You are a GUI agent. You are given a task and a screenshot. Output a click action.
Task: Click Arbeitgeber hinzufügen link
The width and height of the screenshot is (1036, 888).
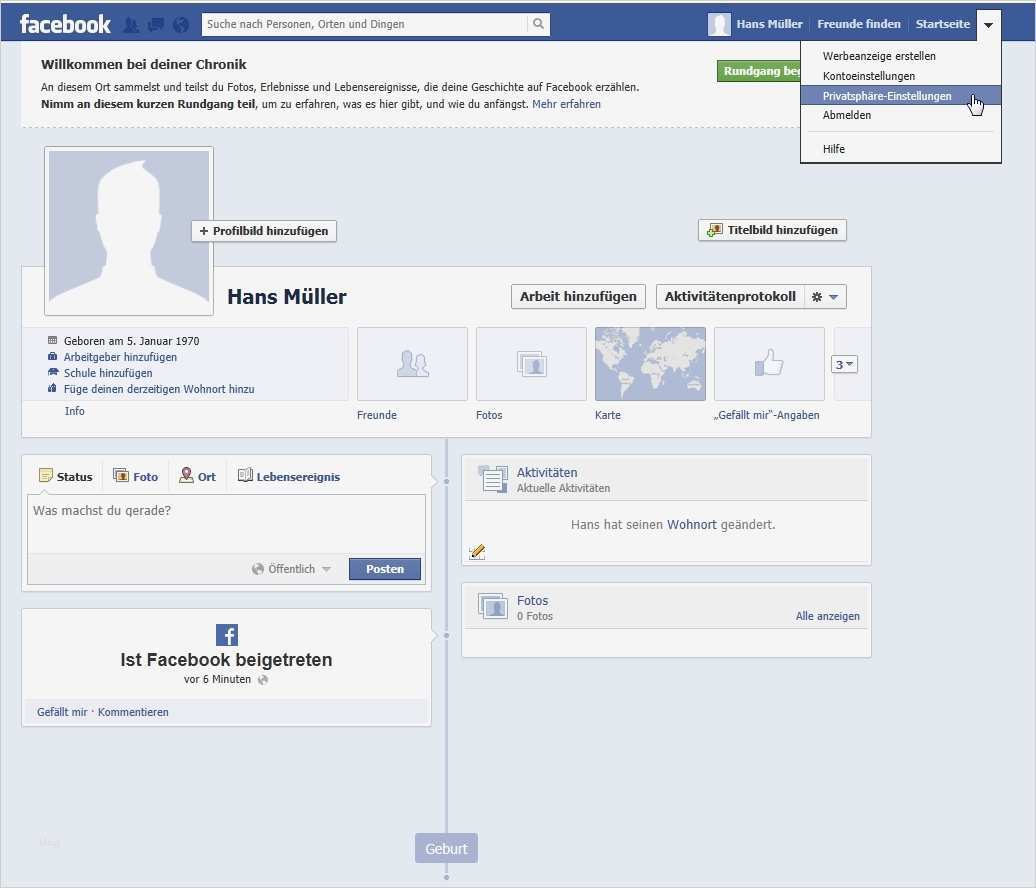(120, 357)
